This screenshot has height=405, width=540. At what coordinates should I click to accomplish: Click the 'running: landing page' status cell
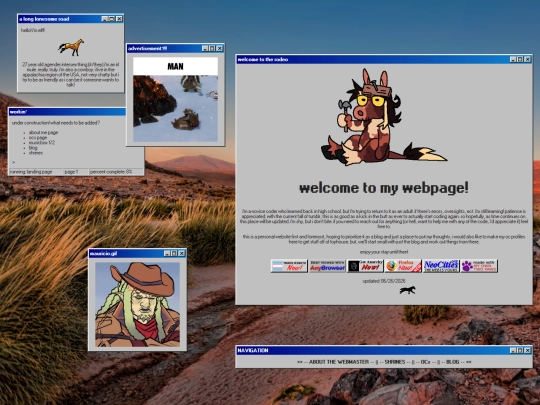click(36, 172)
